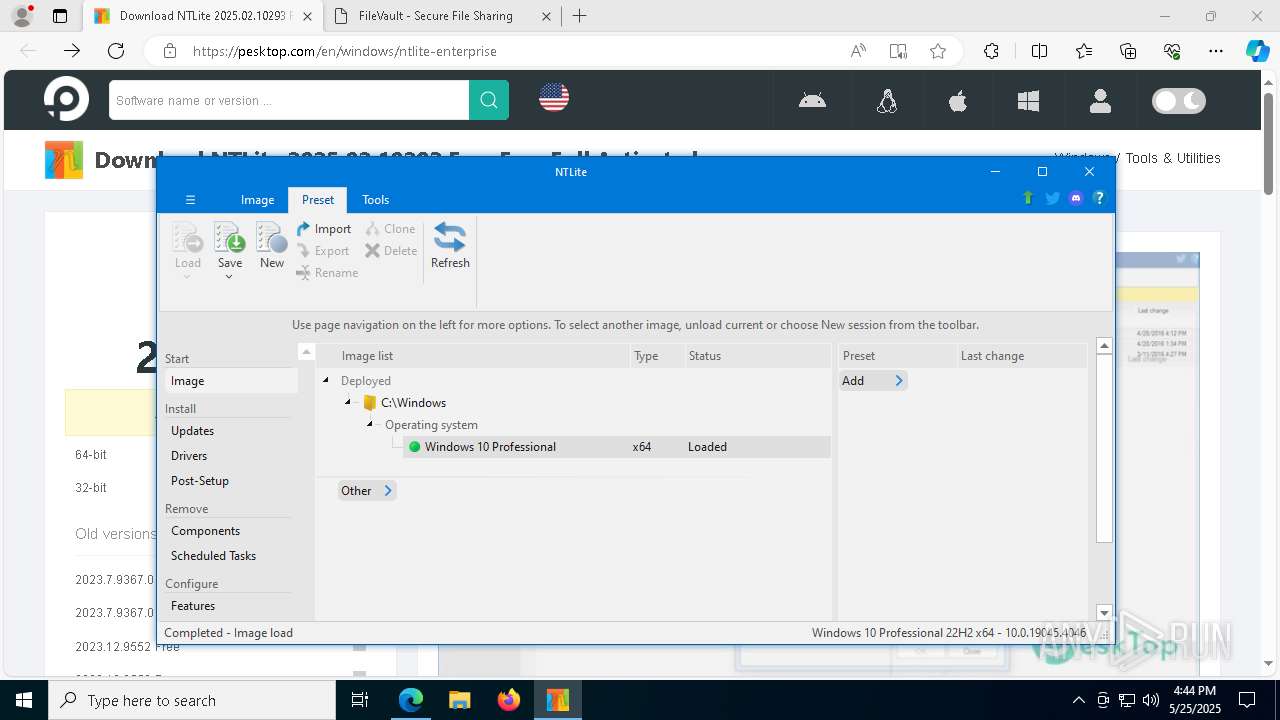
Task: Open the Load dropdown arrow
Action: pyautogui.click(x=188, y=277)
